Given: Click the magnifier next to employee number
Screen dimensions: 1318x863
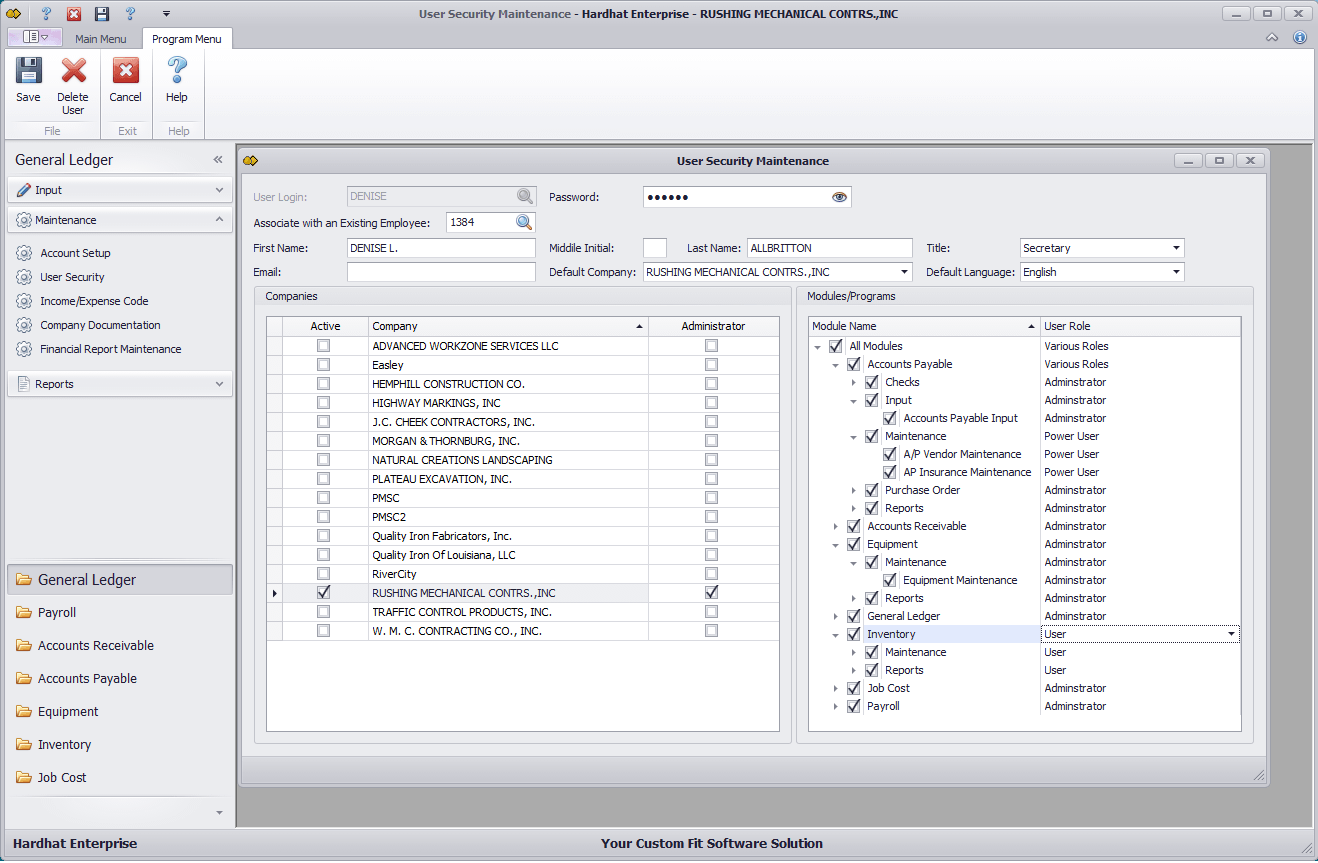Looking at the screenshot, I should coord(524,222).
